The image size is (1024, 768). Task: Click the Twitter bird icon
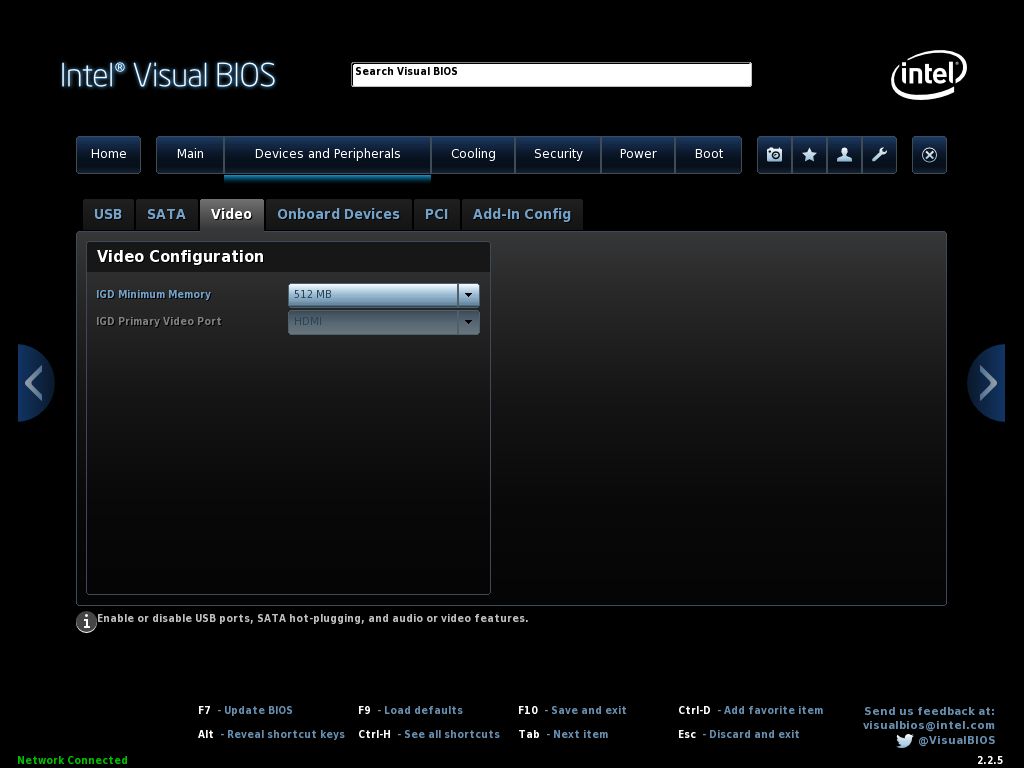coord(904,741)
